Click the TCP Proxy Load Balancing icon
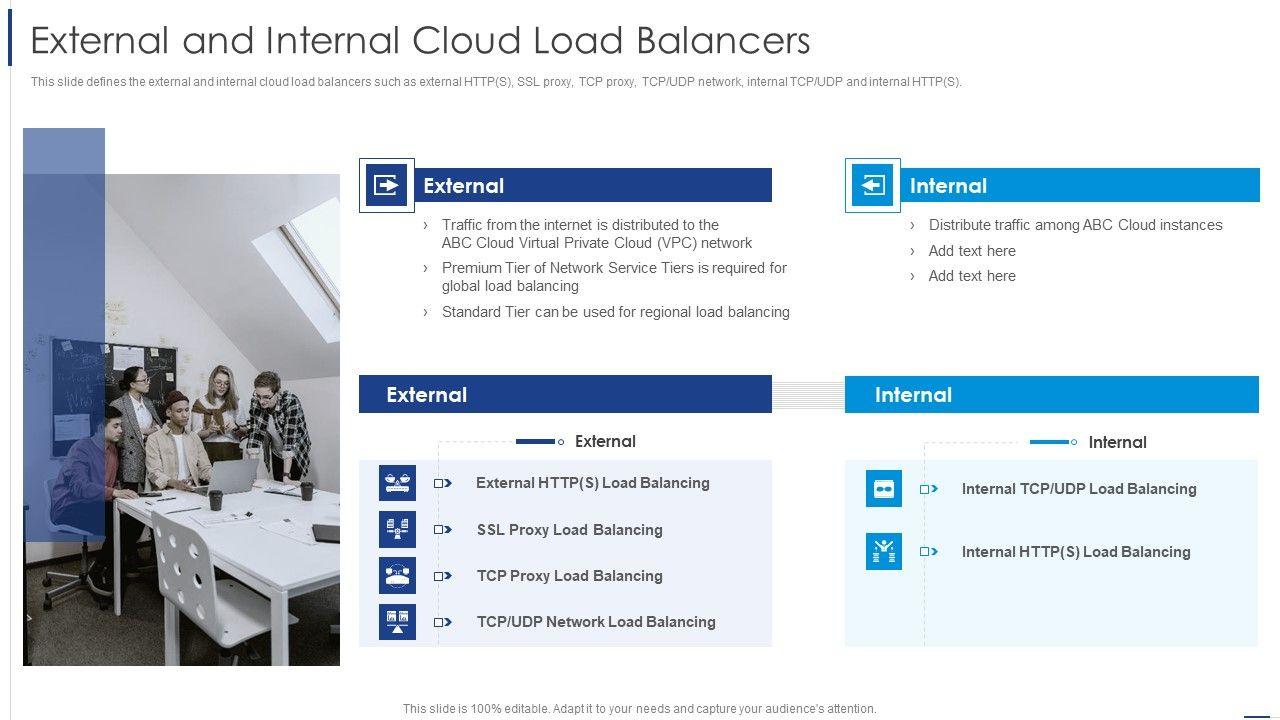 397,575
